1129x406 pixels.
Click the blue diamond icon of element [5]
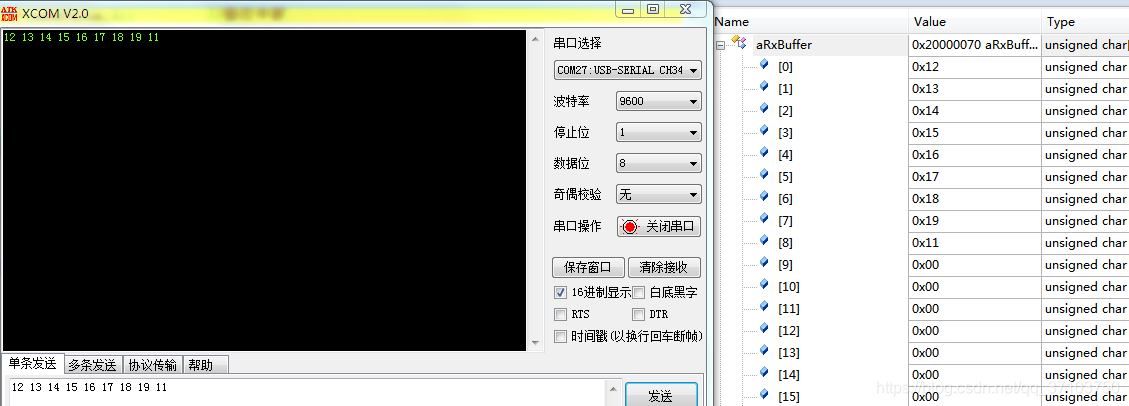point(764,175)
